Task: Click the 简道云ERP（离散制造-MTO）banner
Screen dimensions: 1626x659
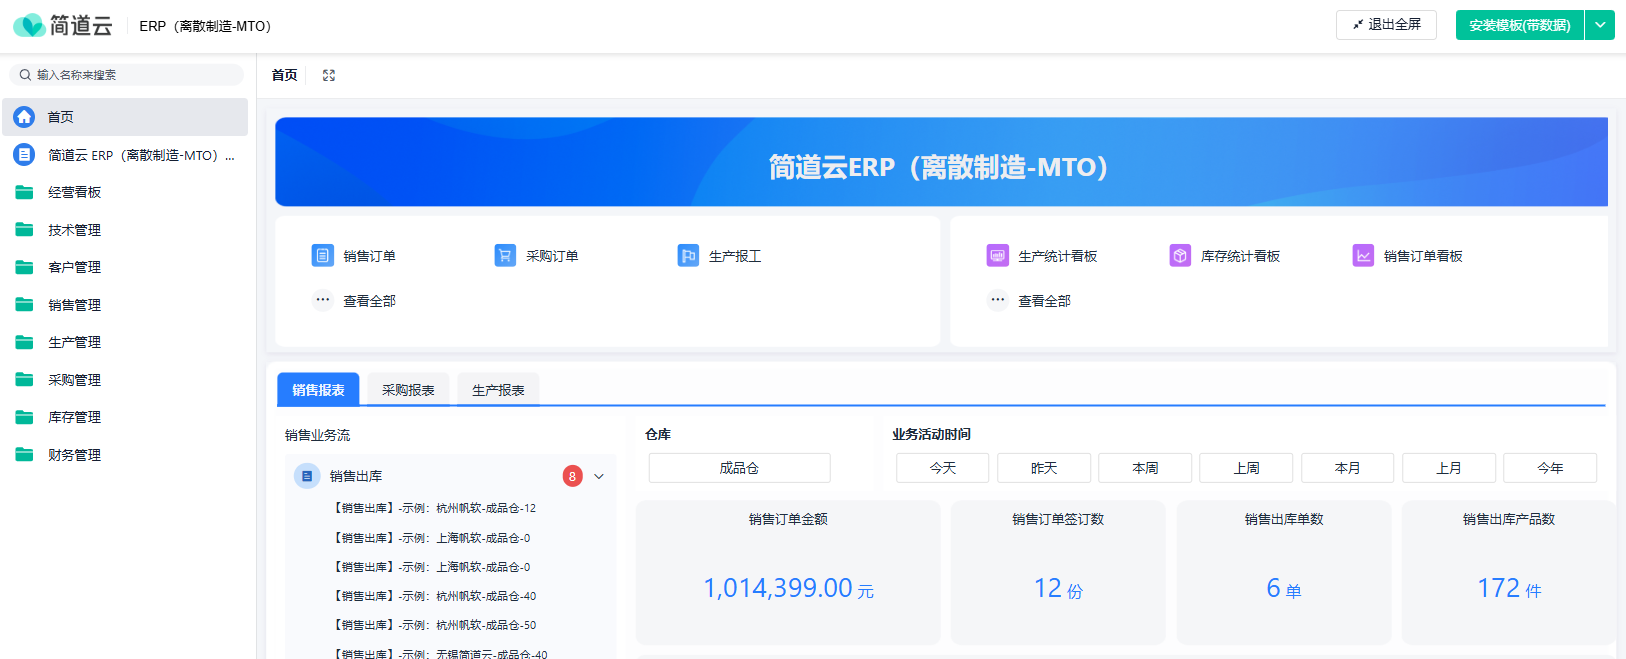Action: pos(941,162)
